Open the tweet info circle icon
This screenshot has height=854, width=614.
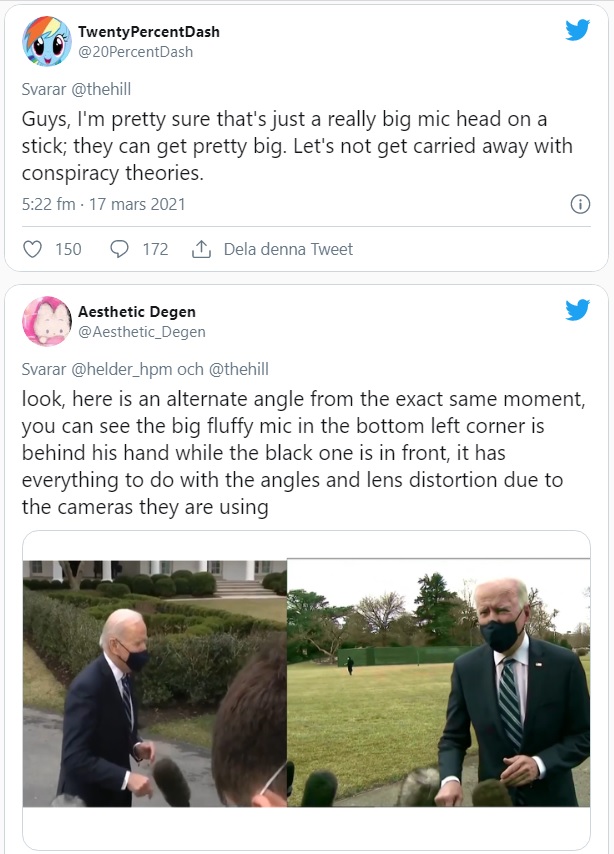[x=580, y=204]
